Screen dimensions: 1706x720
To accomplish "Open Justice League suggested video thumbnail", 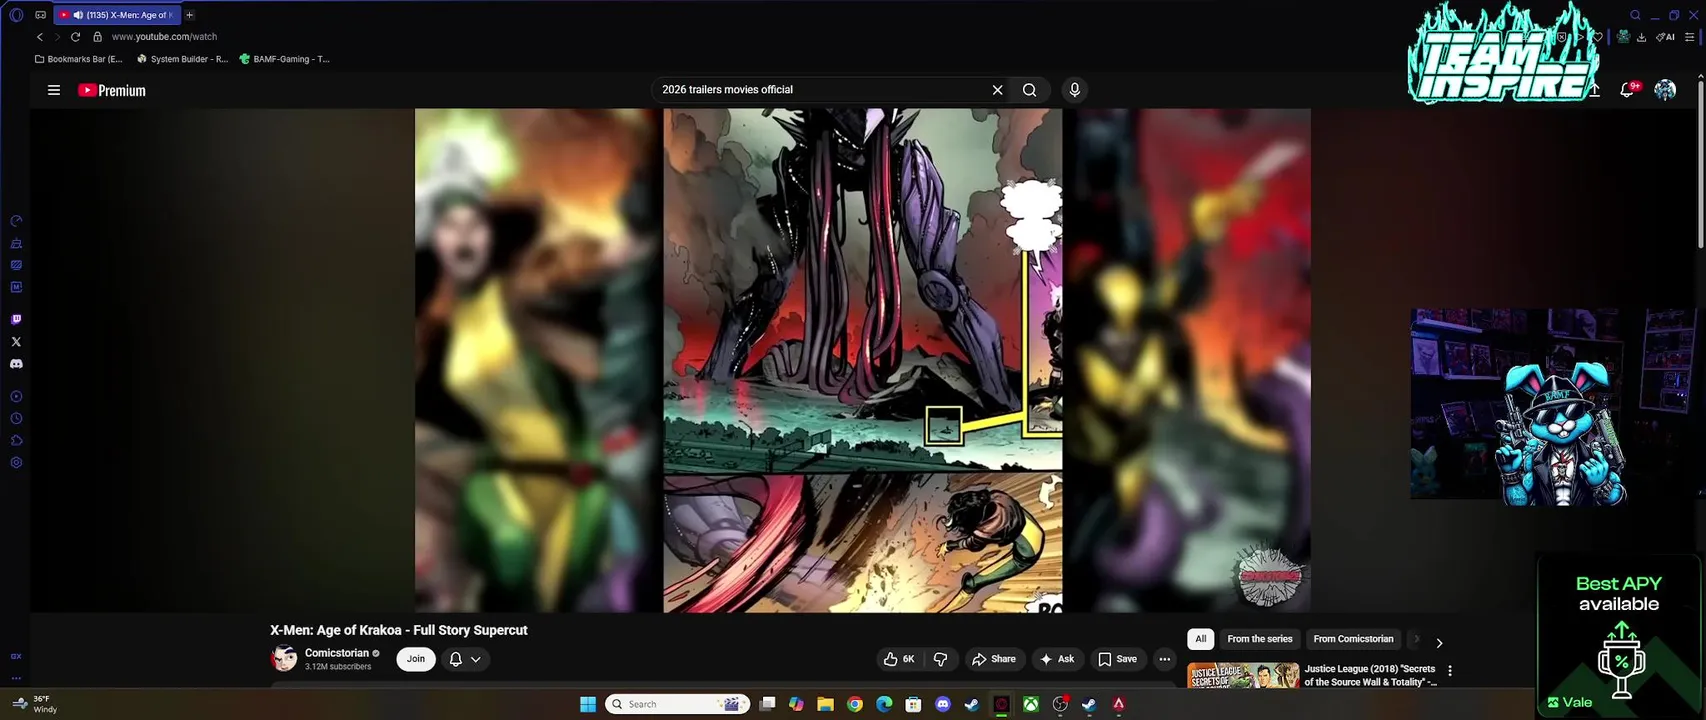I will click(x=1243, y=675).
